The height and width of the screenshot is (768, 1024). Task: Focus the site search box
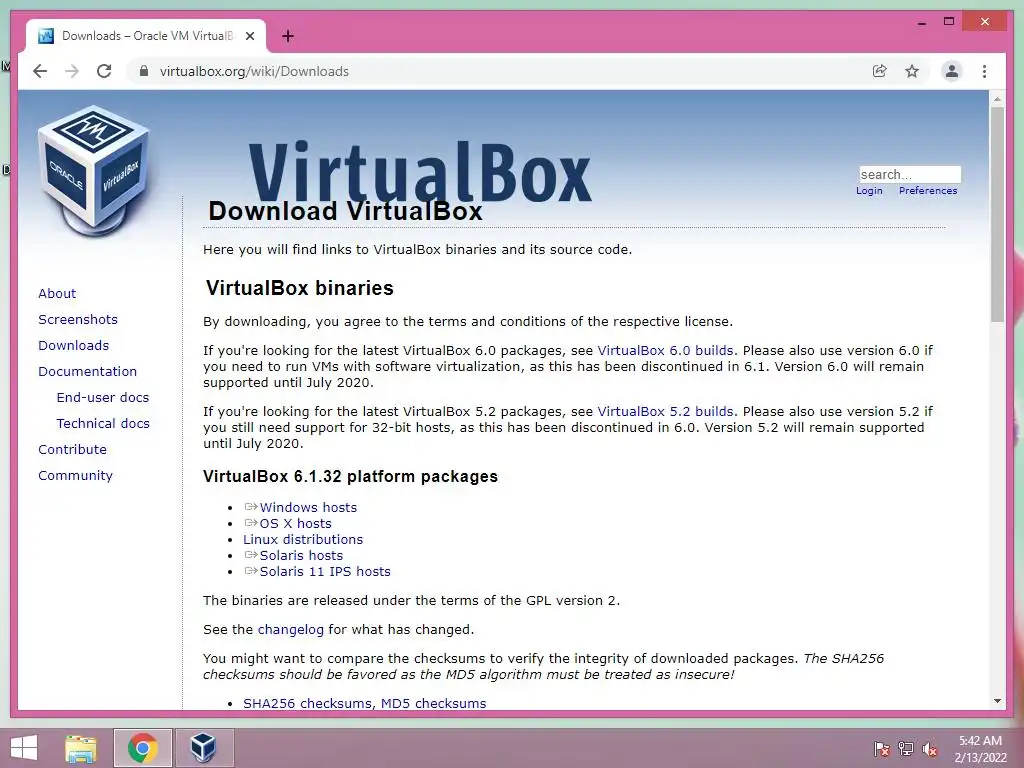click(910, 174)
